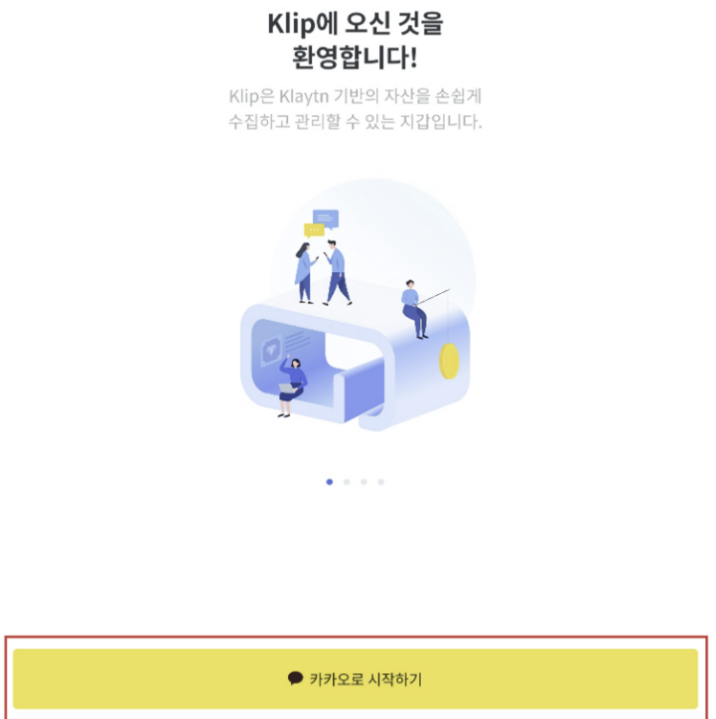Tap the man sitting with fishing rod
The image size is (716, 719).
(415, 310)
